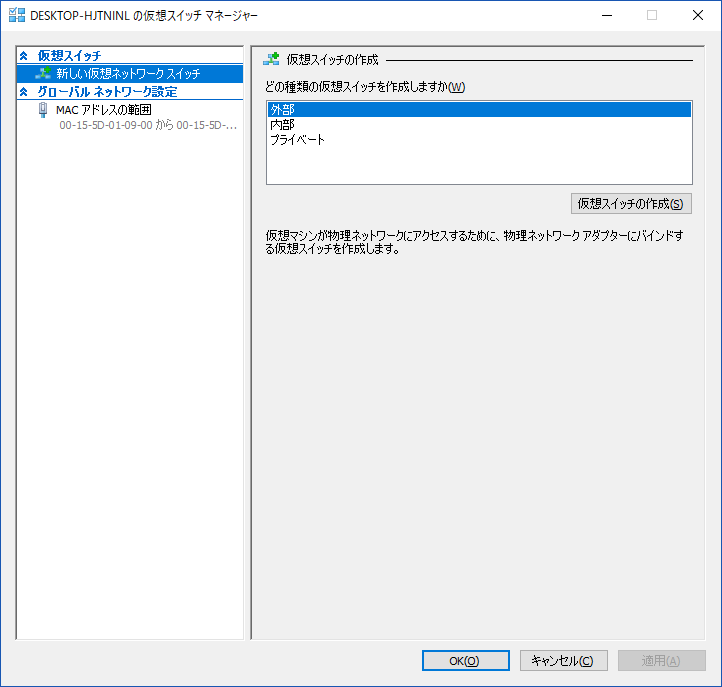Close the virtual switch manager window
This screenshot has height=687, width=722.
coord(698,15)
